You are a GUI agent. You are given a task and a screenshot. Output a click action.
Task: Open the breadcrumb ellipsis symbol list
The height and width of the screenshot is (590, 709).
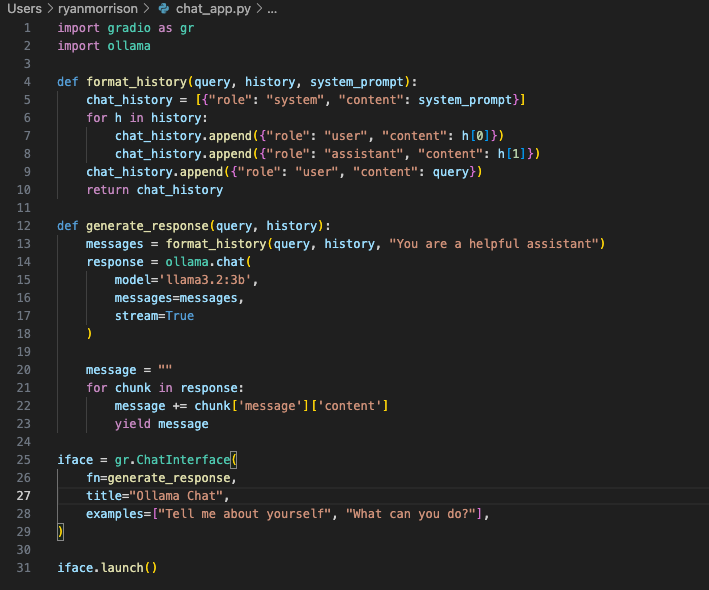(x=272, y=9)
